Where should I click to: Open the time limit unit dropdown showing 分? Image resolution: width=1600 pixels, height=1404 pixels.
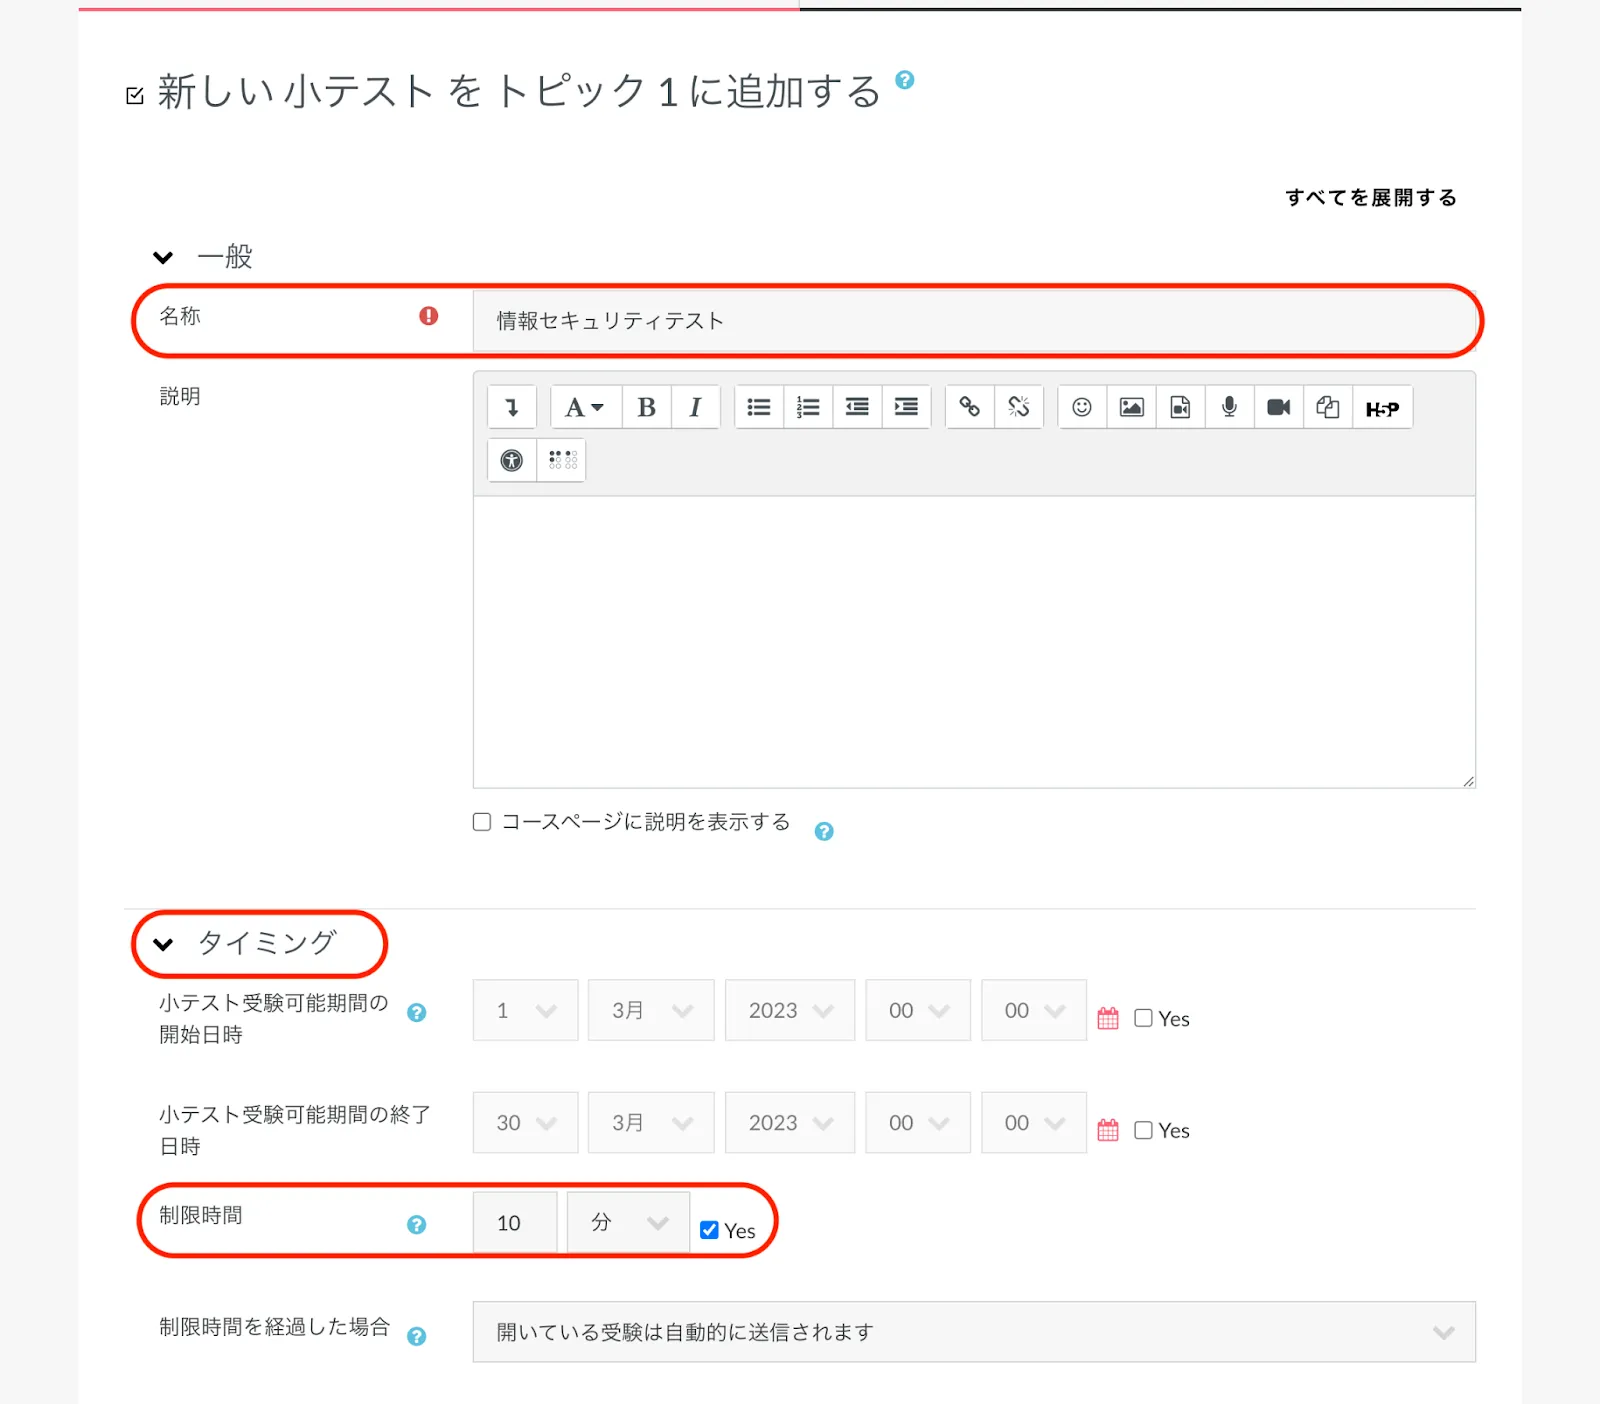(627, 1222)
